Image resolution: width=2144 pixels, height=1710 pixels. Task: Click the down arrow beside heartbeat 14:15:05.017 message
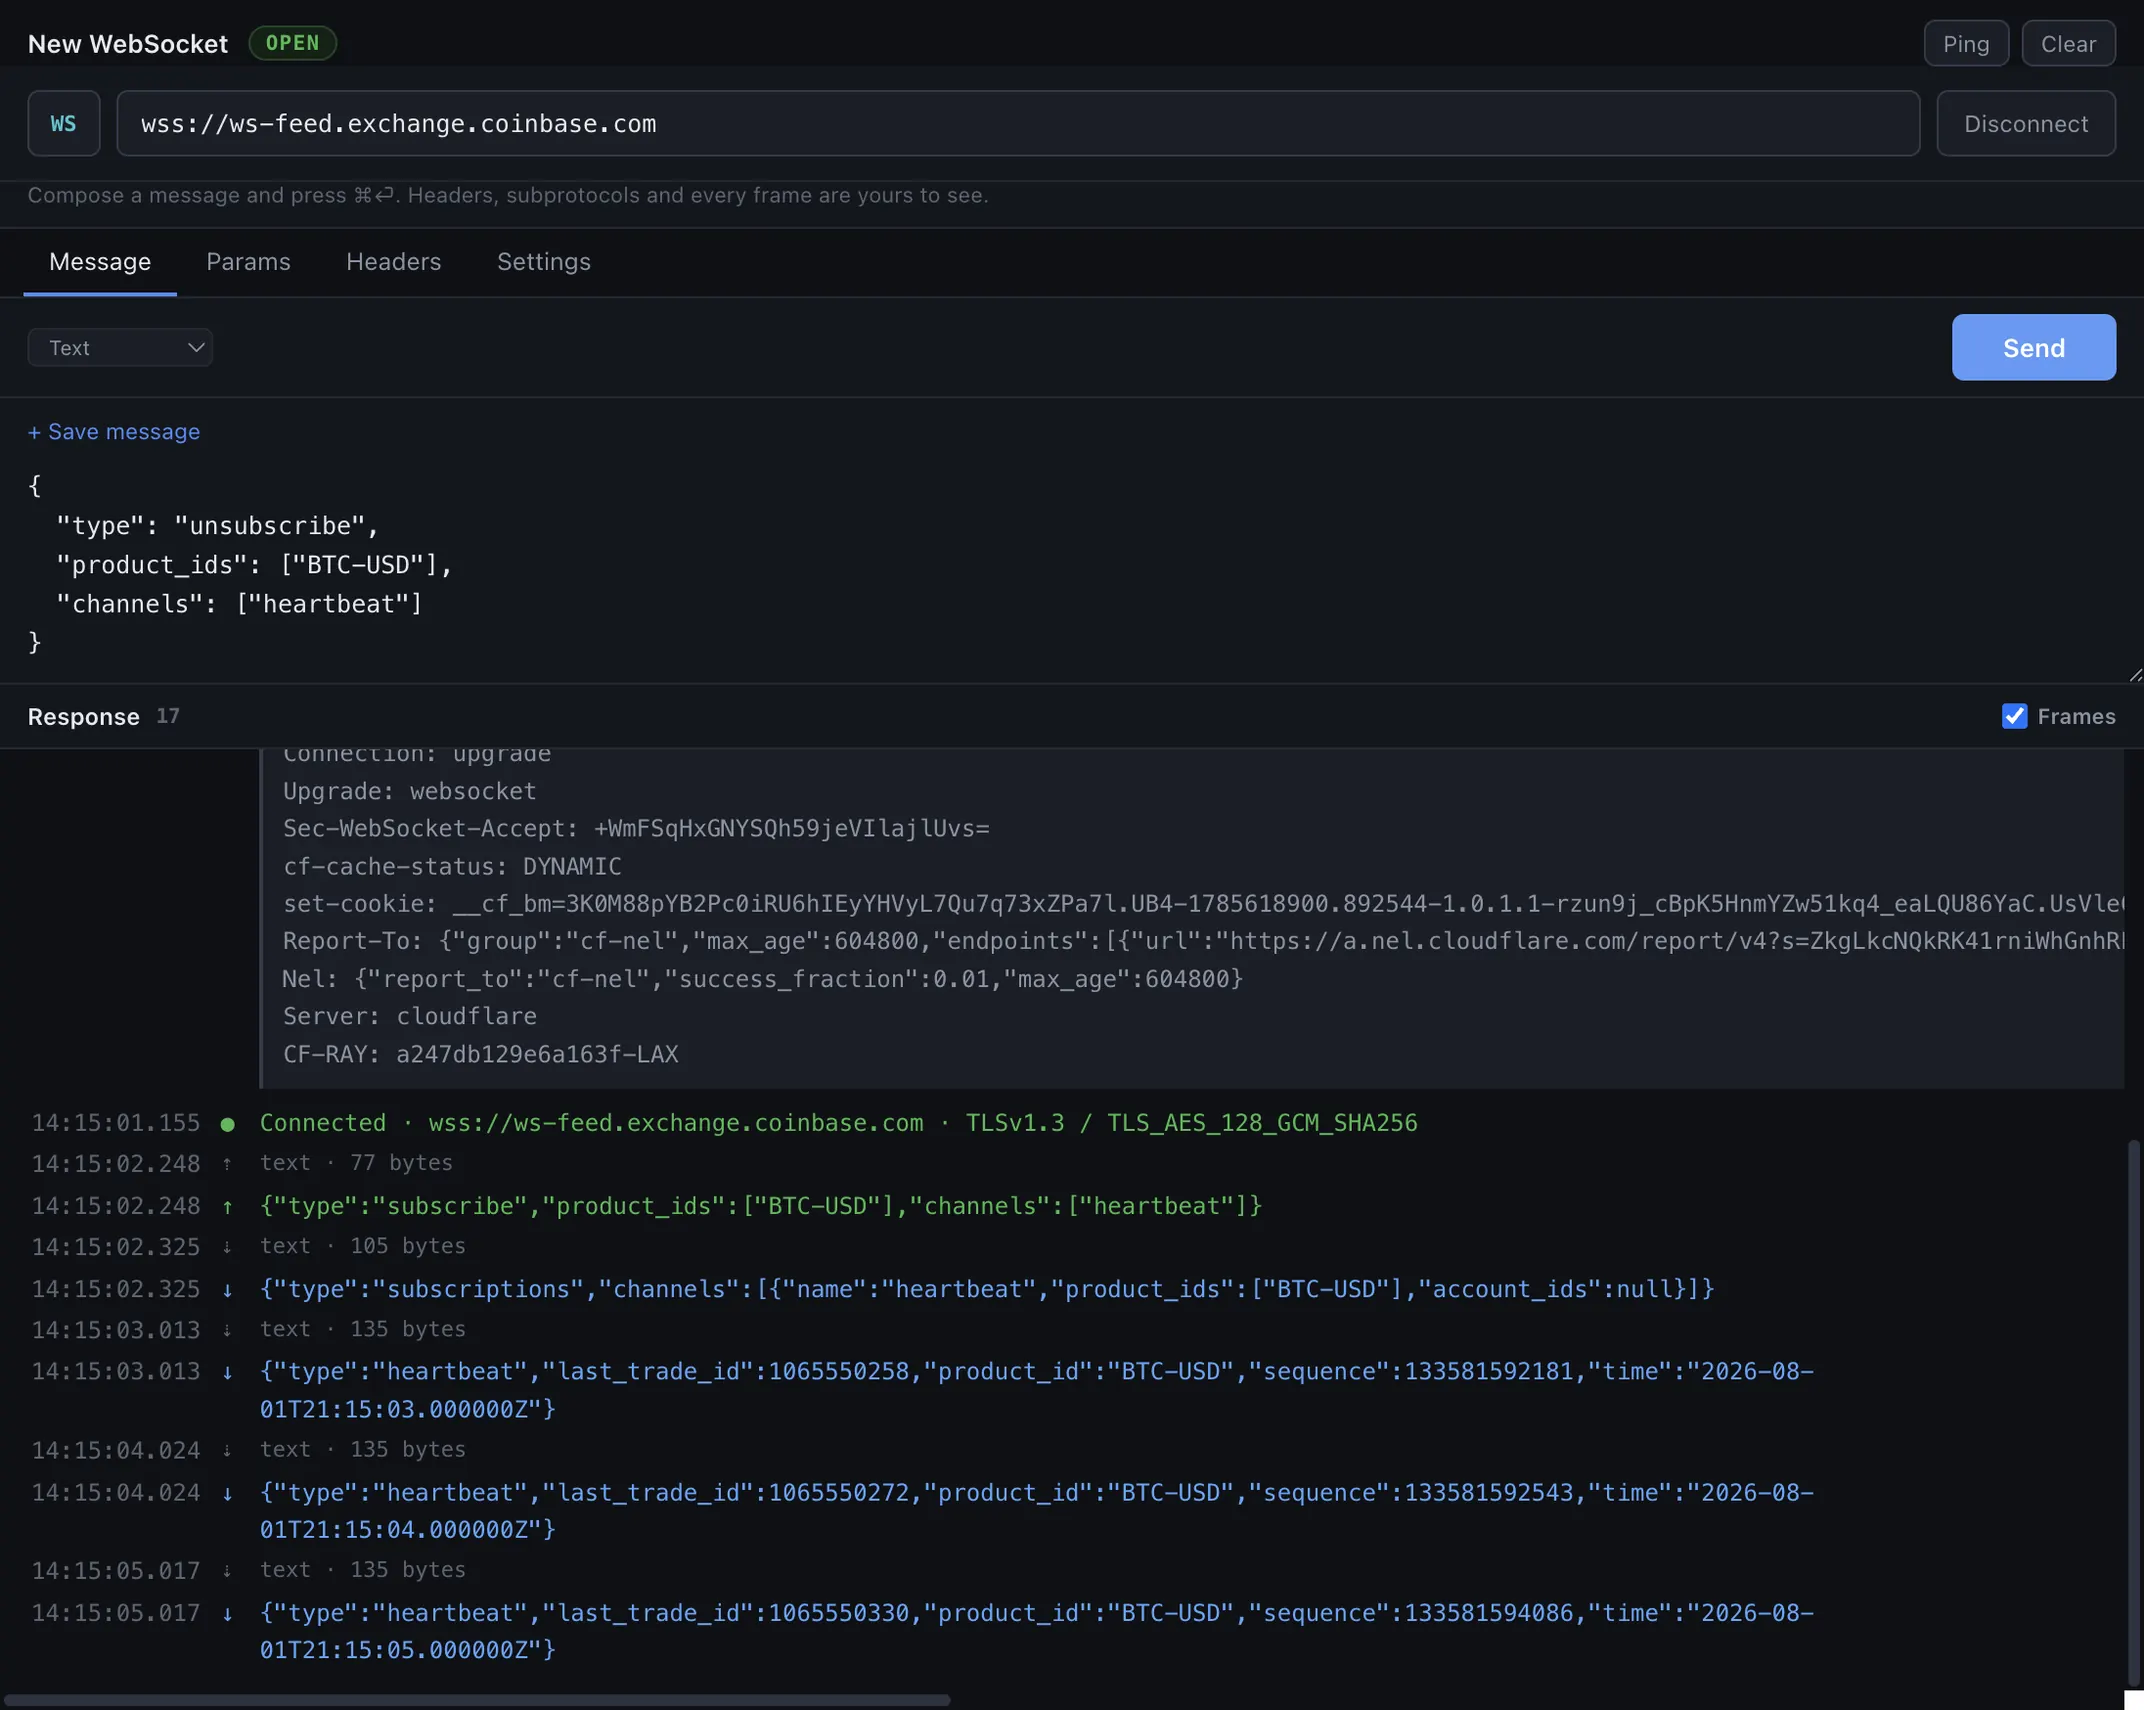228,1613
